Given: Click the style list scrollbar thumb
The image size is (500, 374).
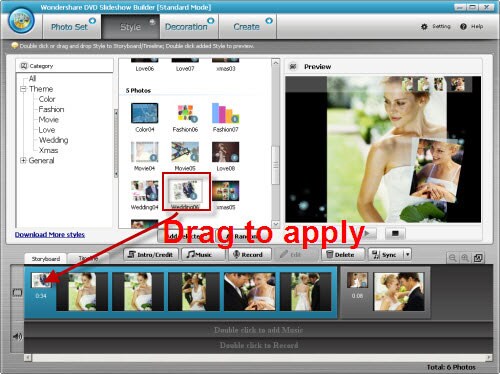Looking at the screenshot, I should [x=276, y=165].
